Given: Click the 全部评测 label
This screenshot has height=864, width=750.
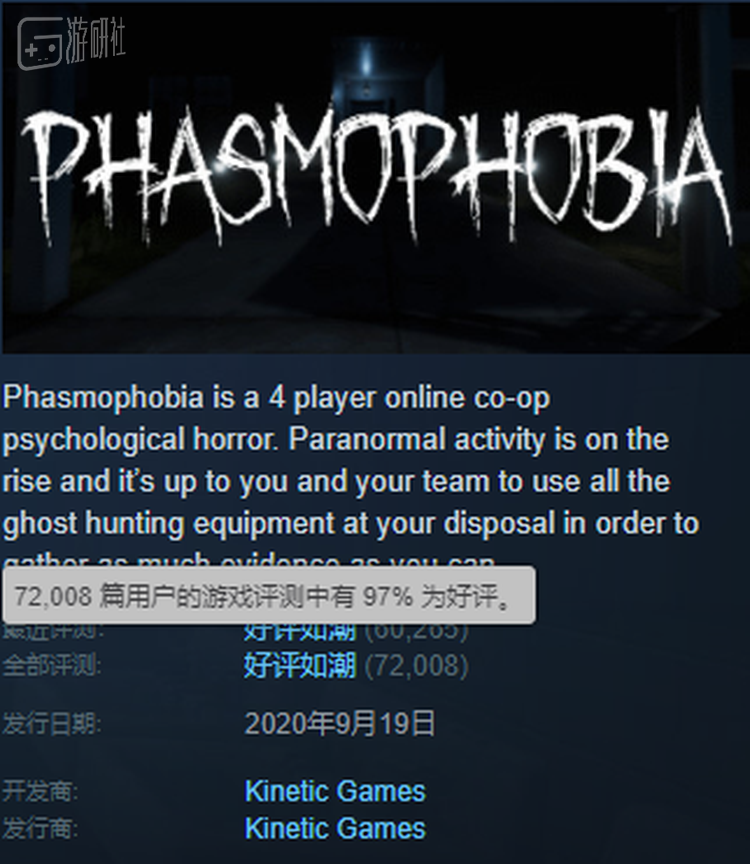Looking at the screenshot, I should (52, 665).
